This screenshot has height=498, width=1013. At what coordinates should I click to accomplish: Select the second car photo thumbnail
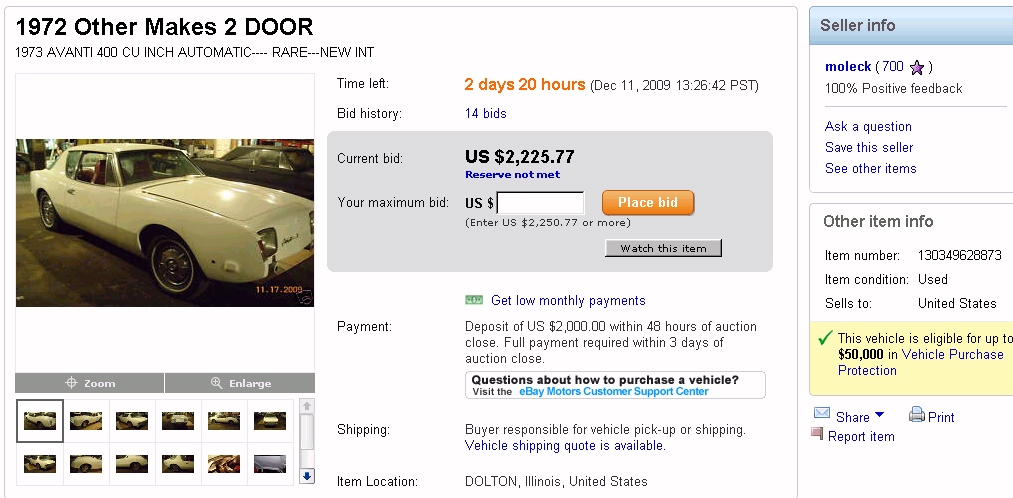point(86,421)
